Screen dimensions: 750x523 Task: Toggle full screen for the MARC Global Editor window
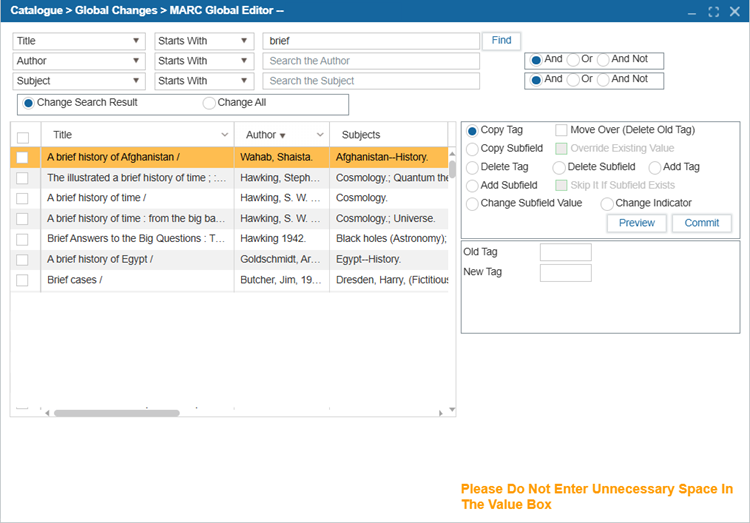pyautogui.click(x=713, y=12)
